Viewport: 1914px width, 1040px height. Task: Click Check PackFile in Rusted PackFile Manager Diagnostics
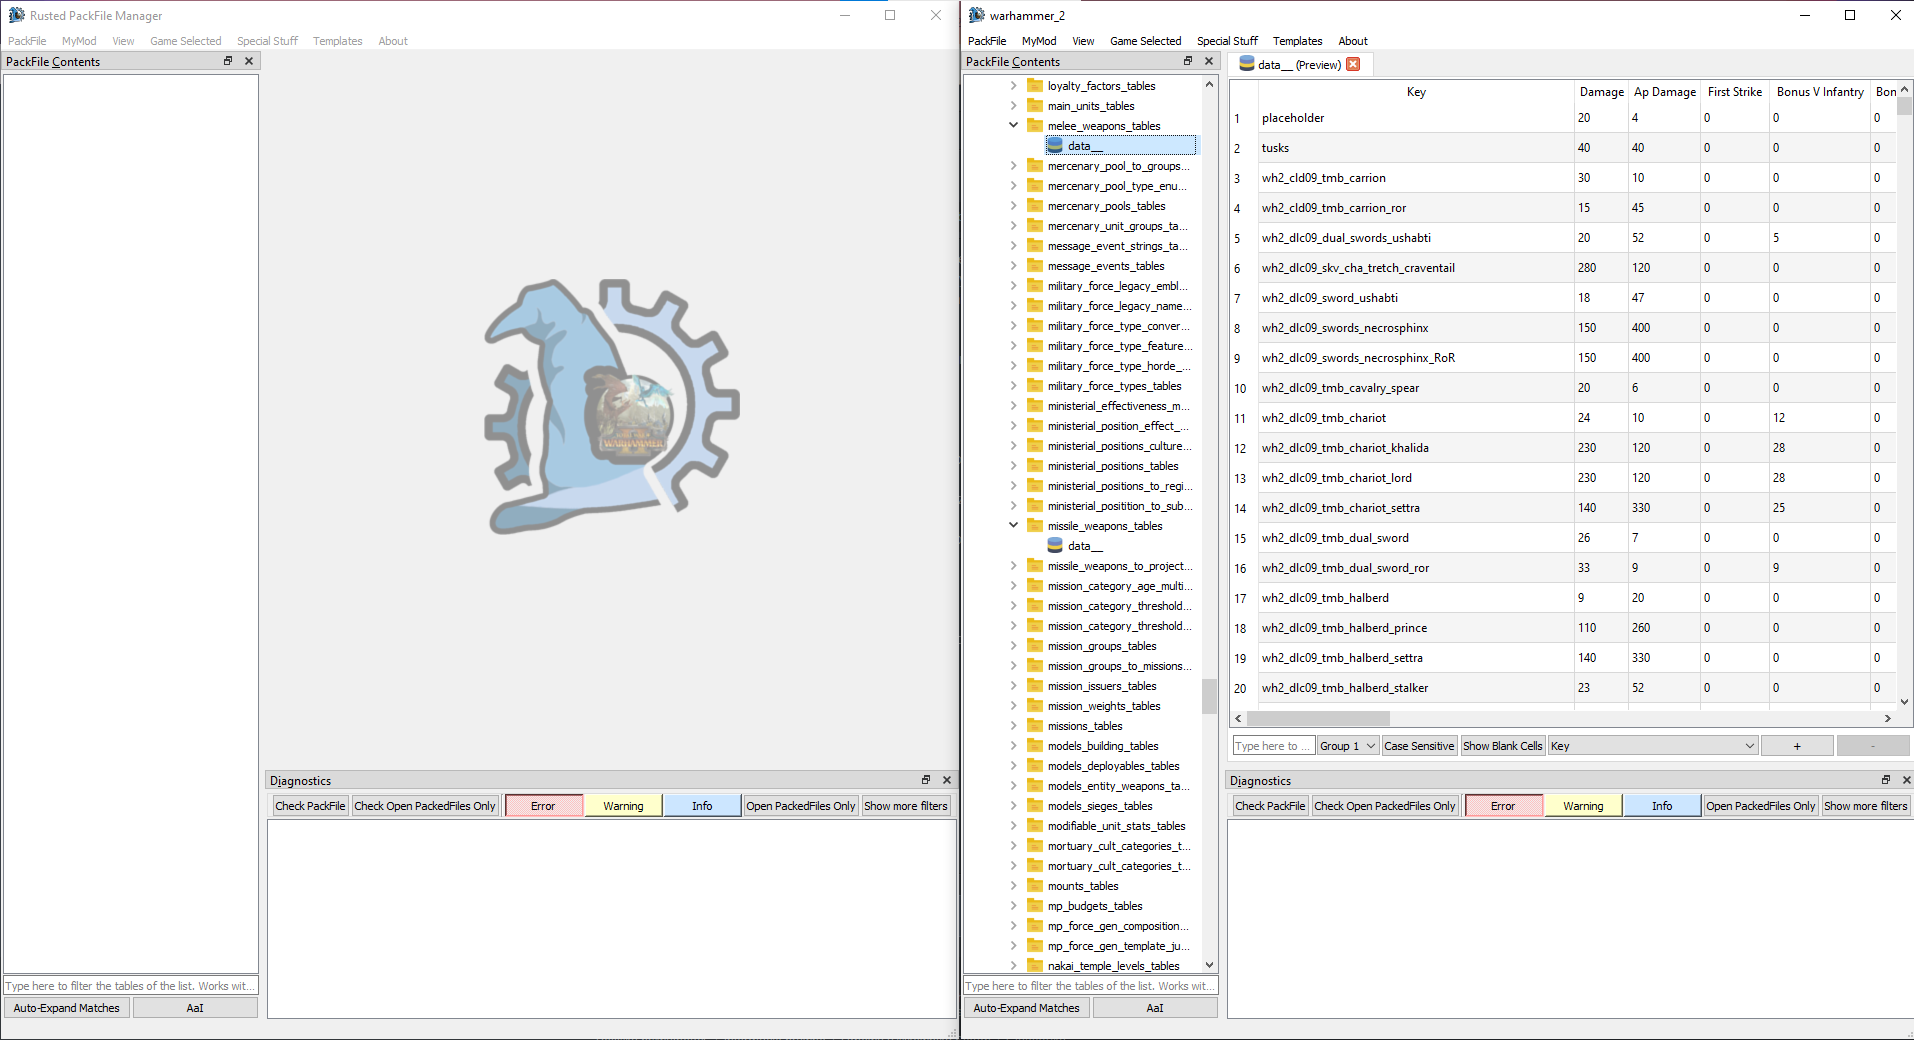(x=310, y=806)
